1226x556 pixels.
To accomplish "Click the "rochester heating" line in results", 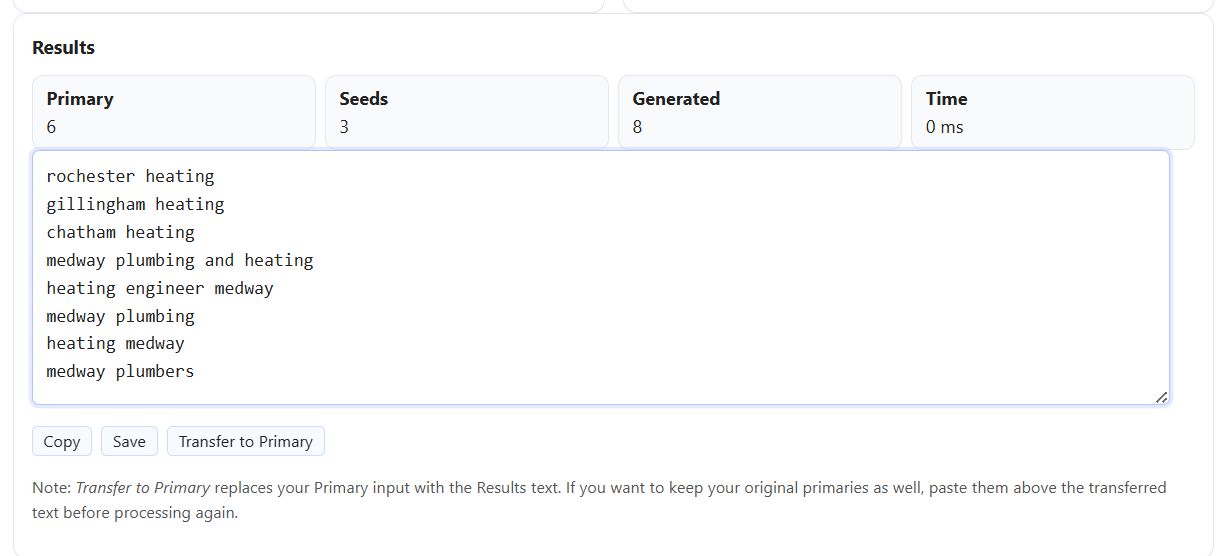I will [130, 177].
